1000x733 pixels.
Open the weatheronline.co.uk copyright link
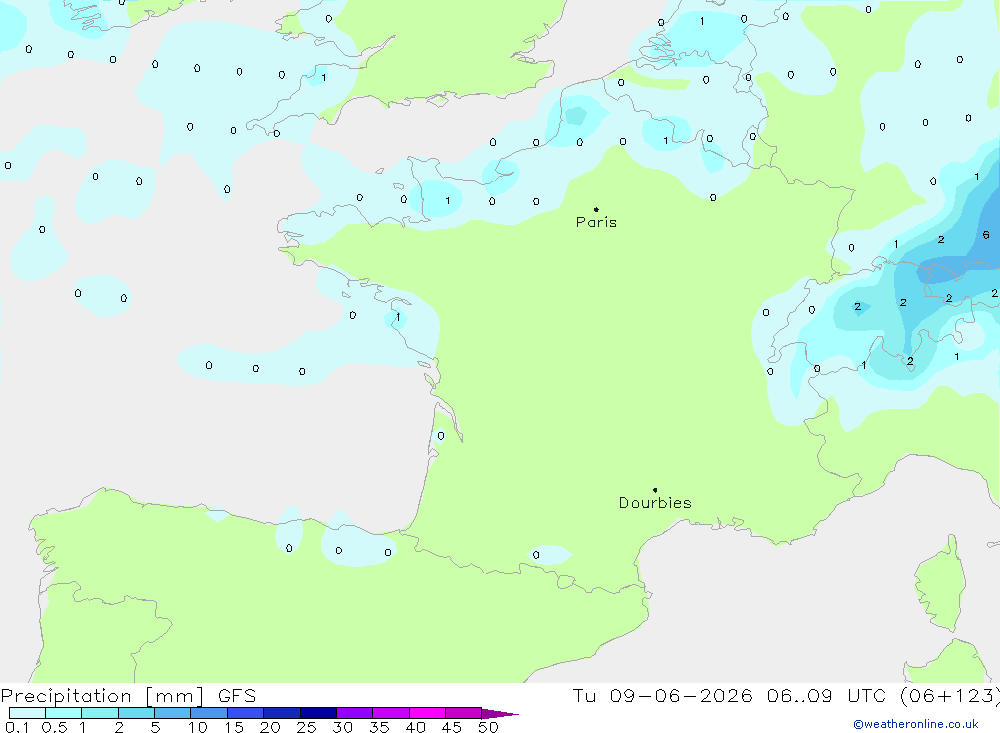tap(916, 724)
